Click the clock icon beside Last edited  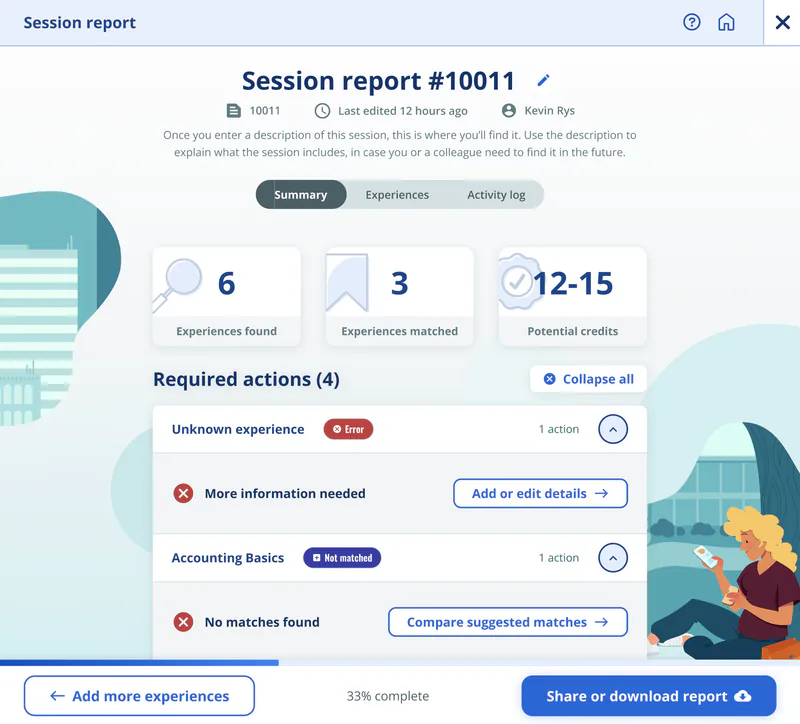coord(322,111)
